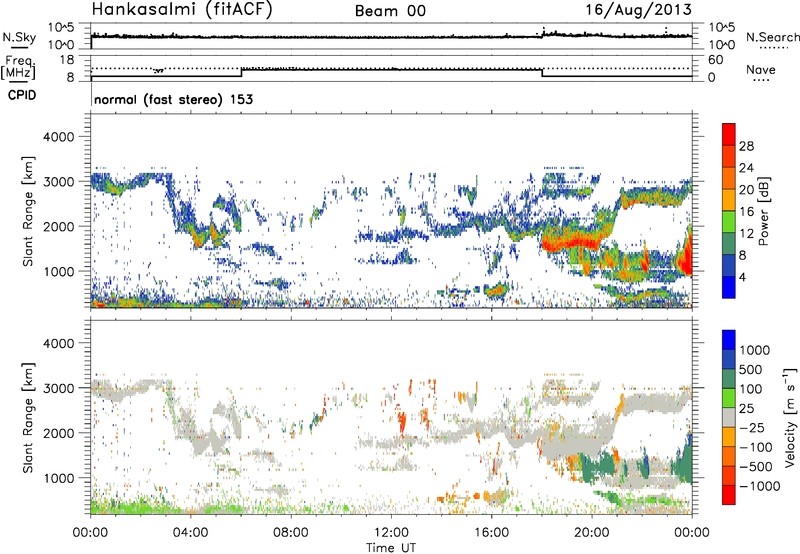The height and width of the screenshot is (554, 800).
Task: Click the 'N.Search' legend label
Action: pos(772,37)
